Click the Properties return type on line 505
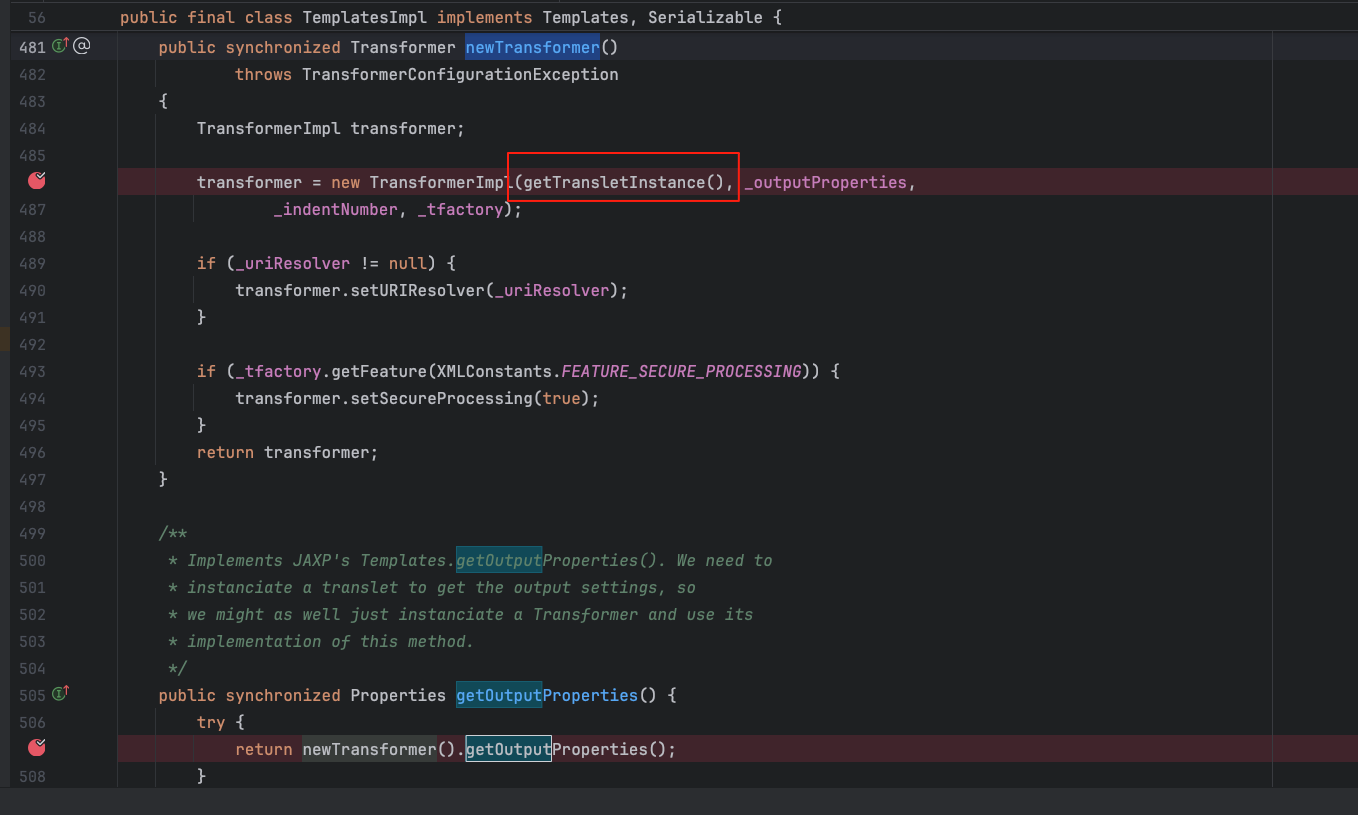The image size is (1358, 815). pyautogui.click(x=398, y=695)
